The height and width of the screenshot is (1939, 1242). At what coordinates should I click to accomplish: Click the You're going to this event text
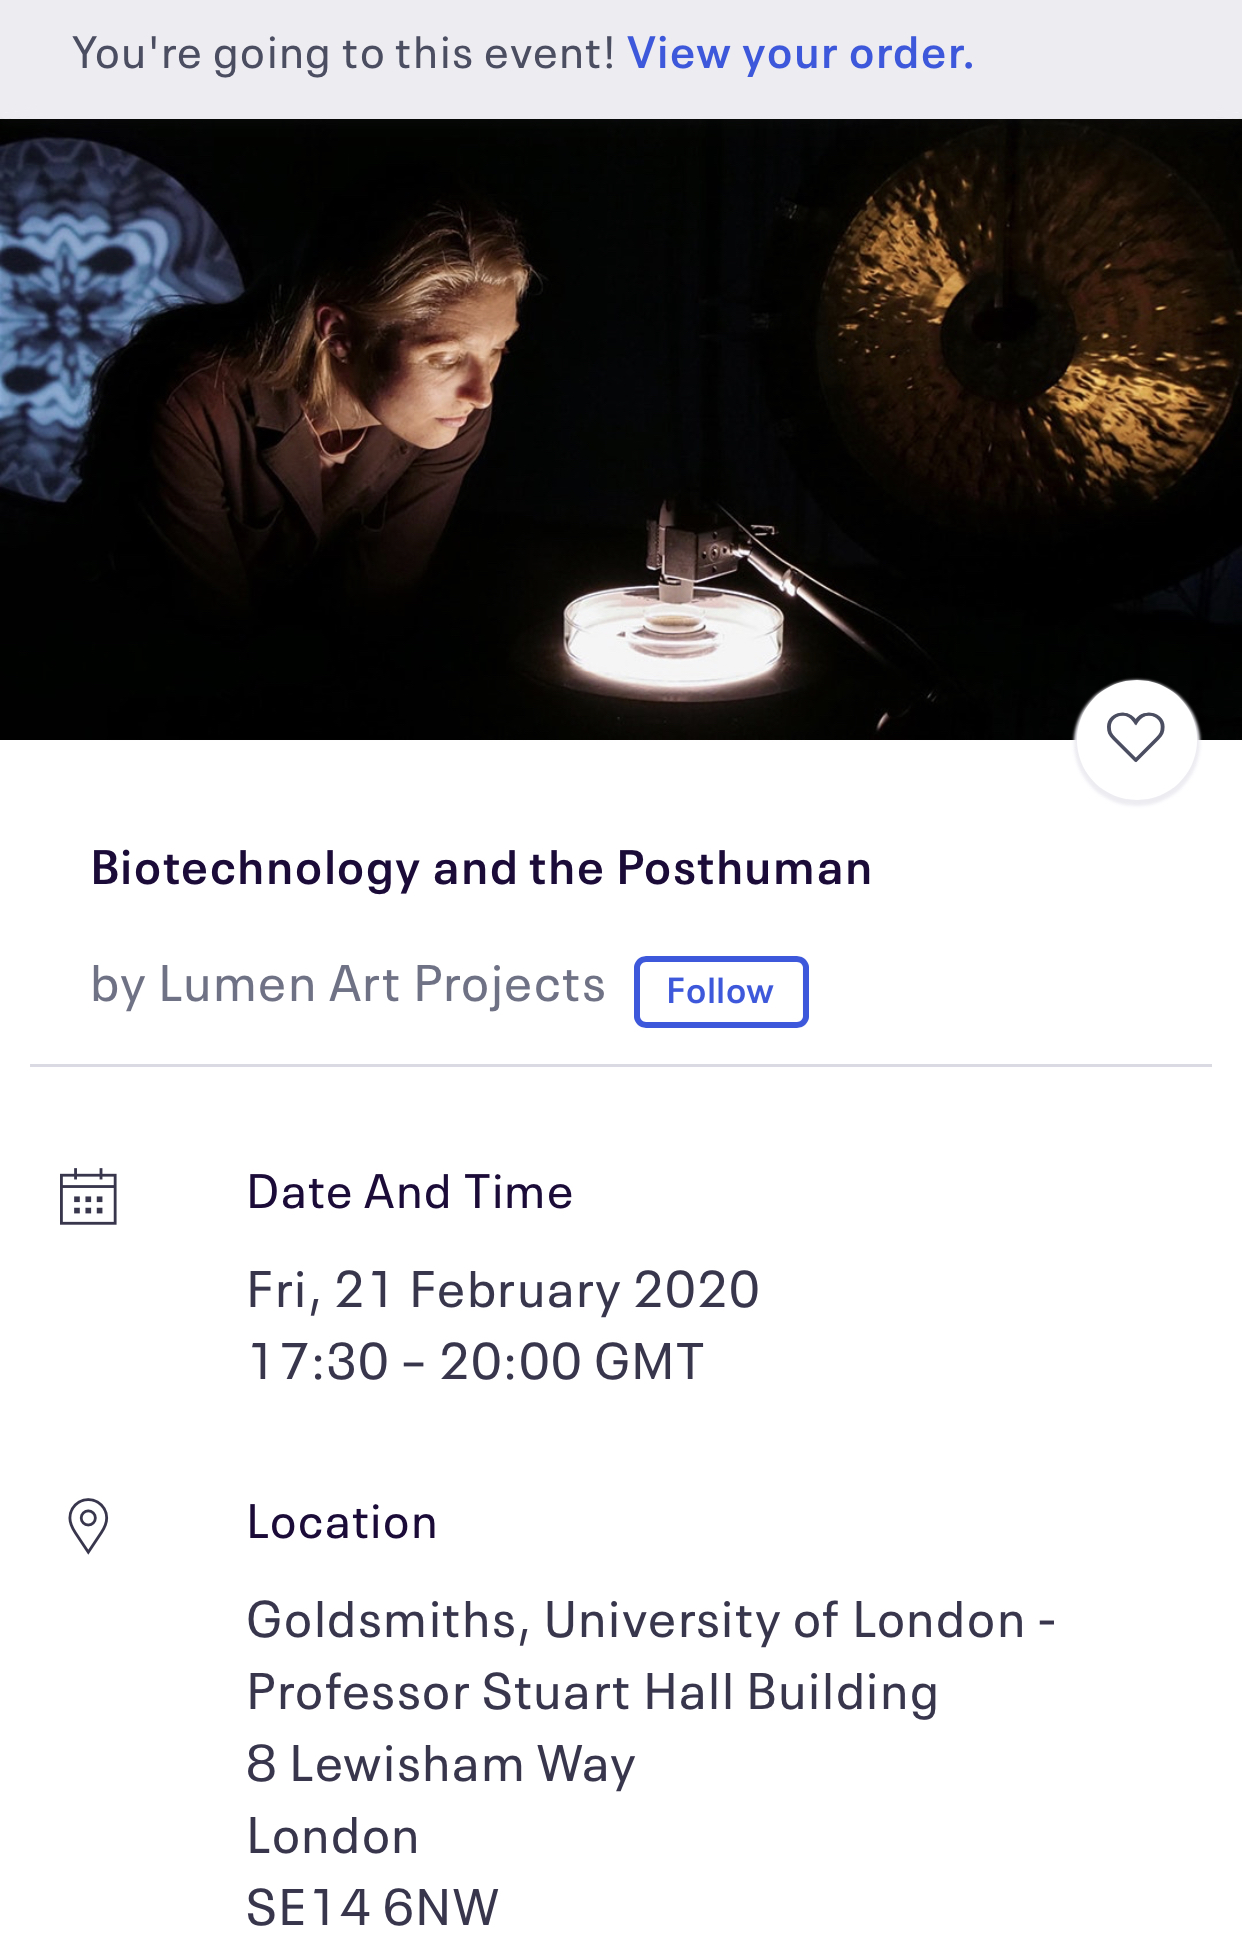click(343, 54)
